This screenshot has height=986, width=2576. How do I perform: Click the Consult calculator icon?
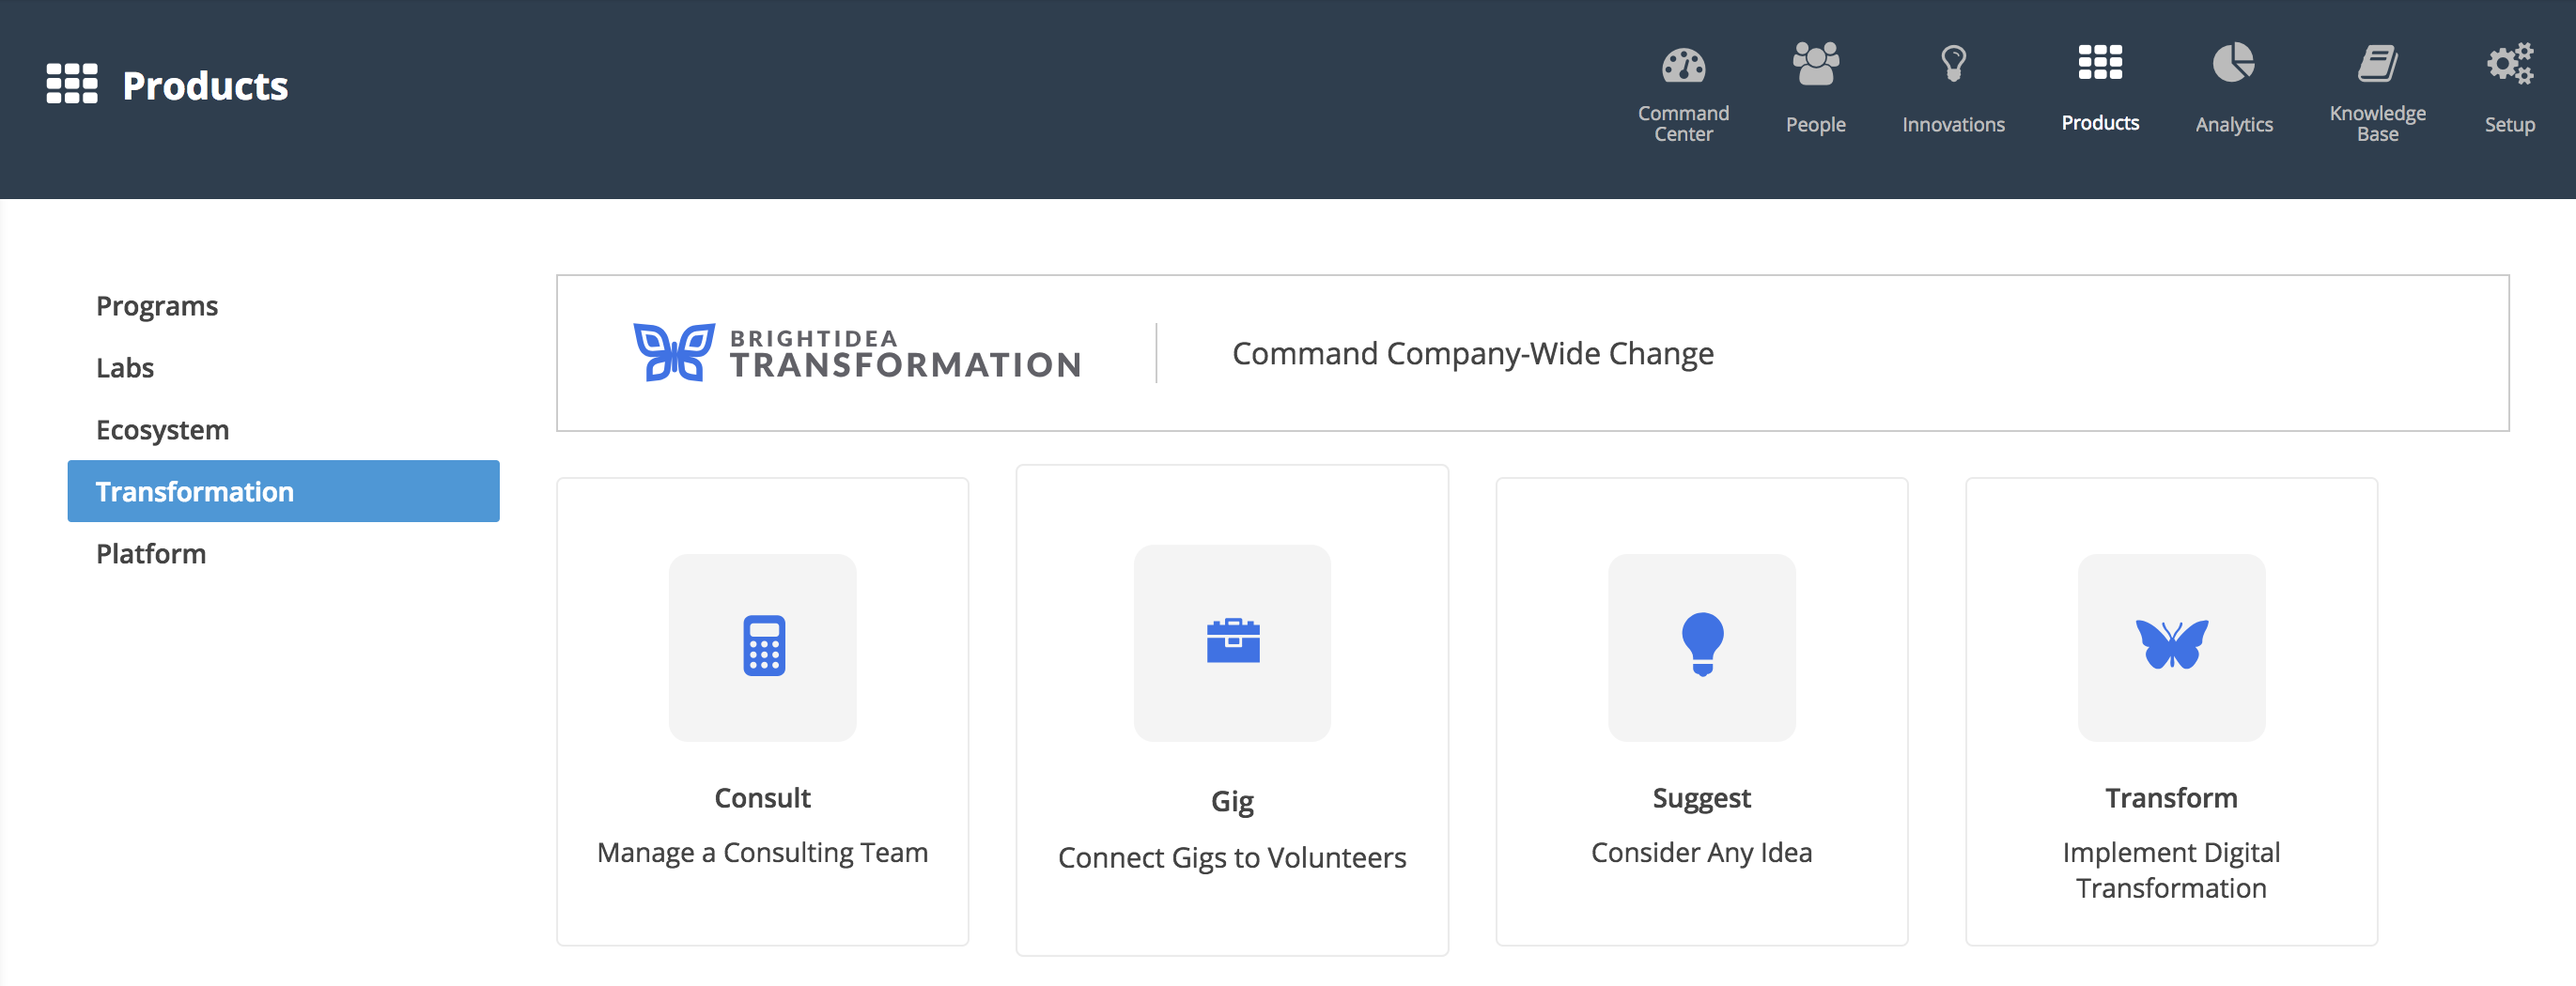(763, 646)
